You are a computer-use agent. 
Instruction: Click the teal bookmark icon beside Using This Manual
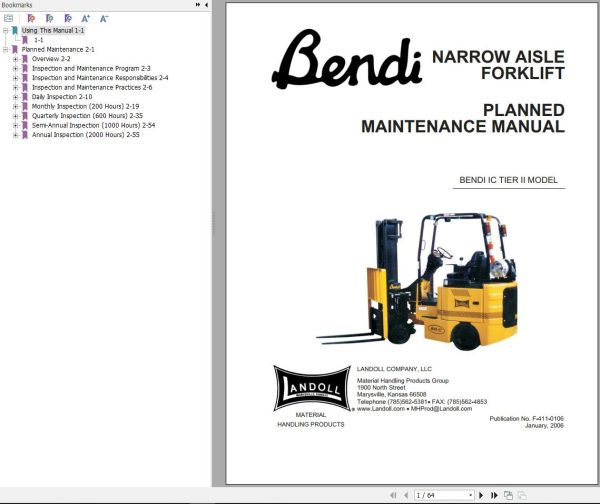(15, 30)
